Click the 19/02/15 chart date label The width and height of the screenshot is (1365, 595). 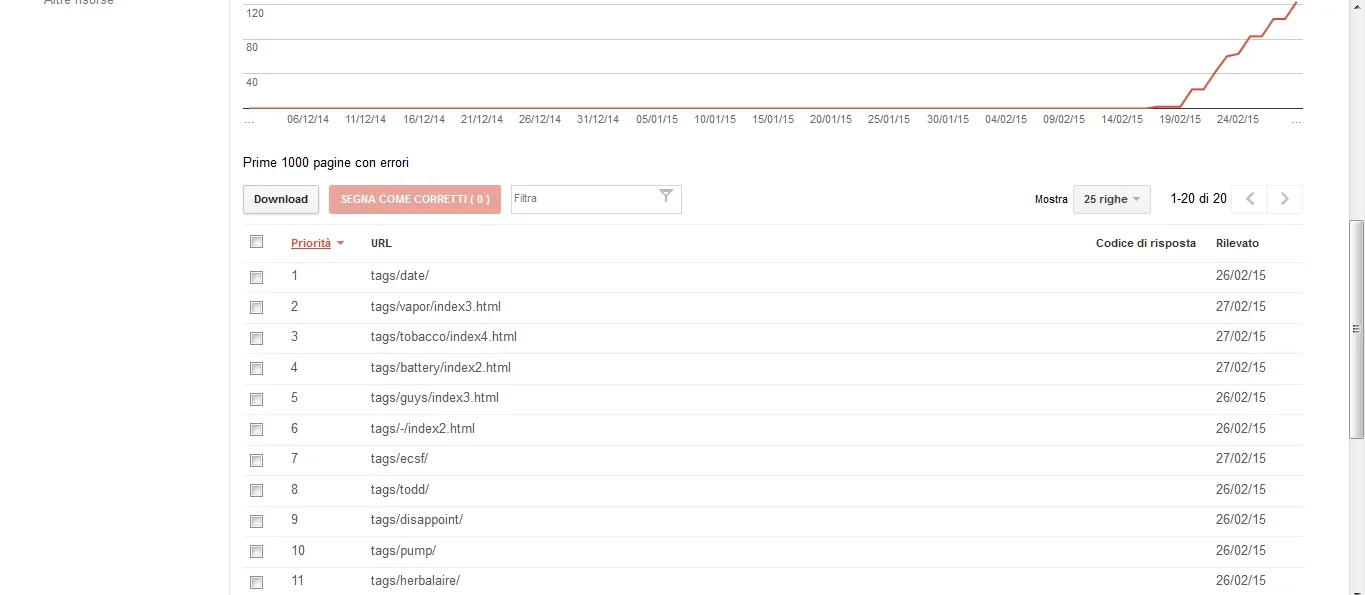point(1180,119)
